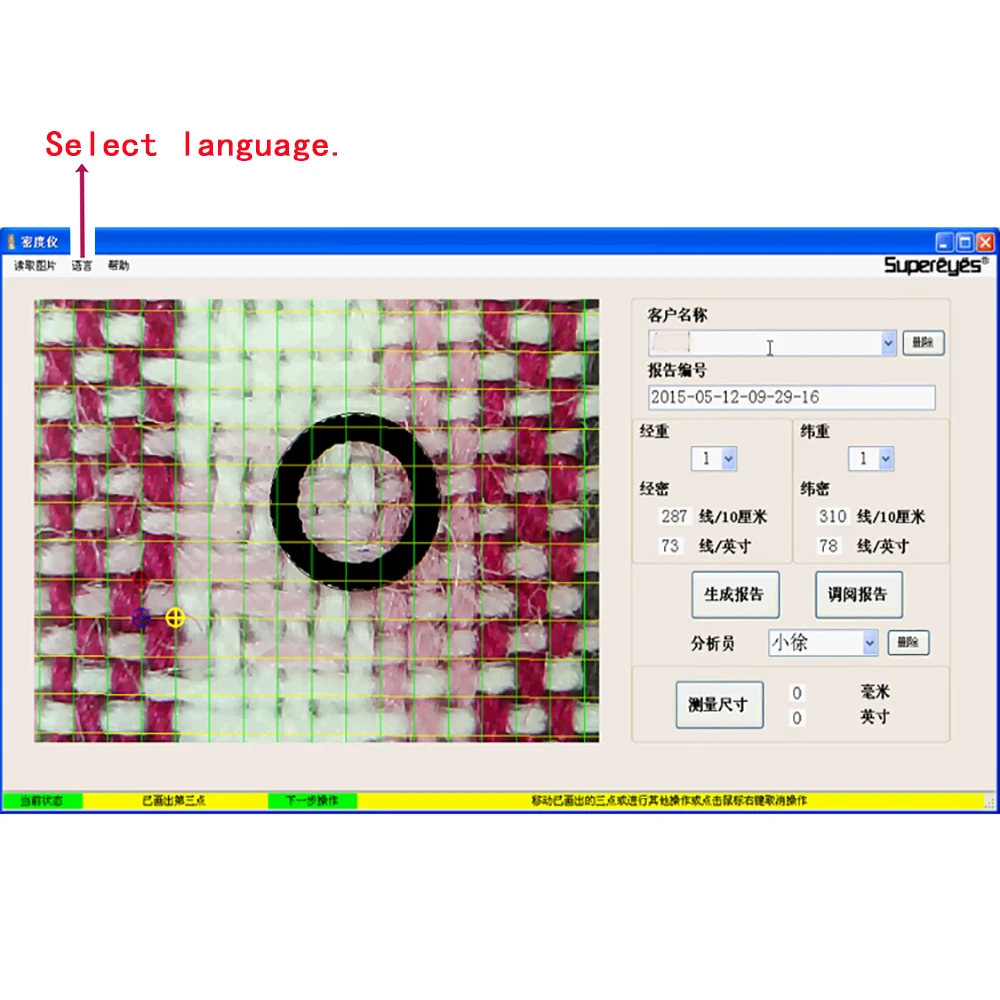1000x1000 pixels.
Task: Click the blue crosshair marker on fabric
Action: pyautogui.click(x=141, y=617)
